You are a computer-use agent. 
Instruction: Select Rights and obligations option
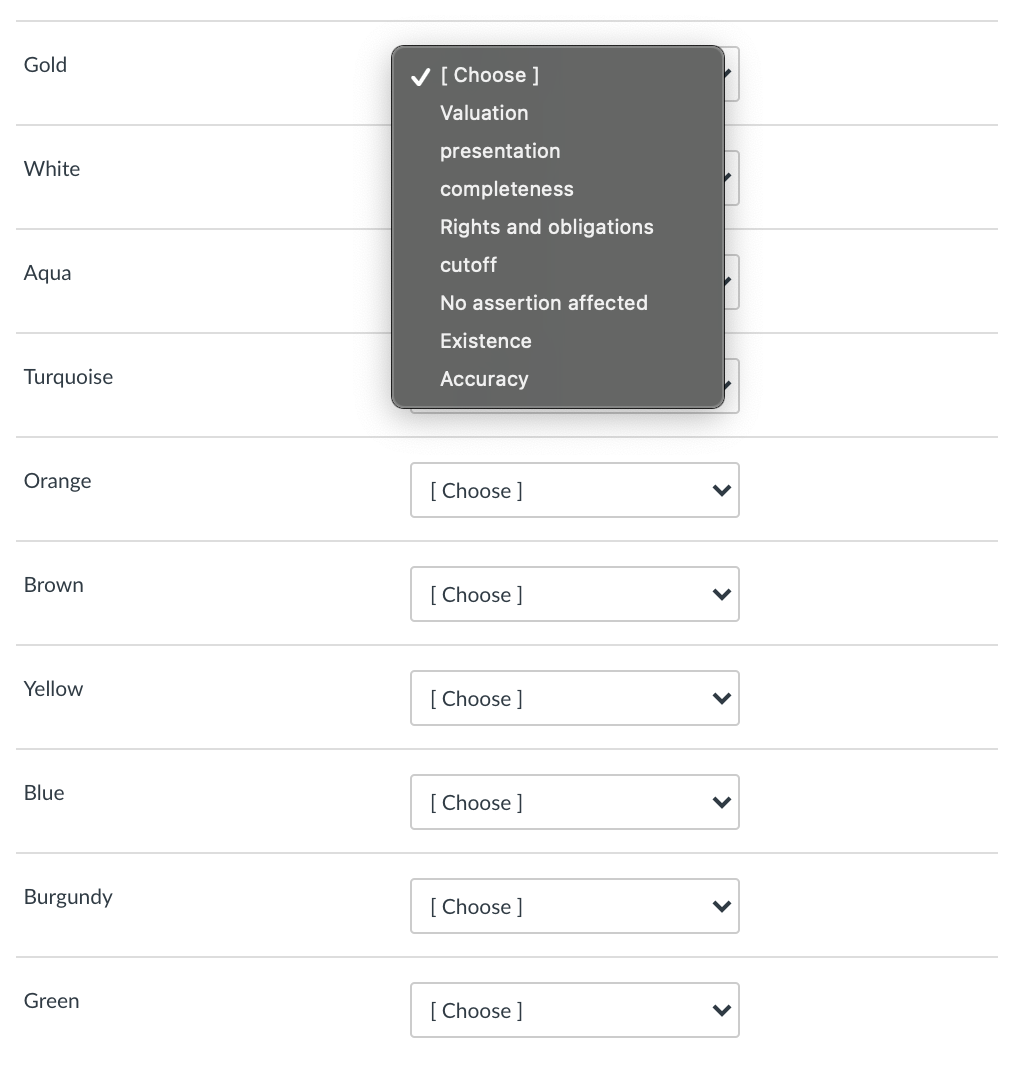click(546, 227)
